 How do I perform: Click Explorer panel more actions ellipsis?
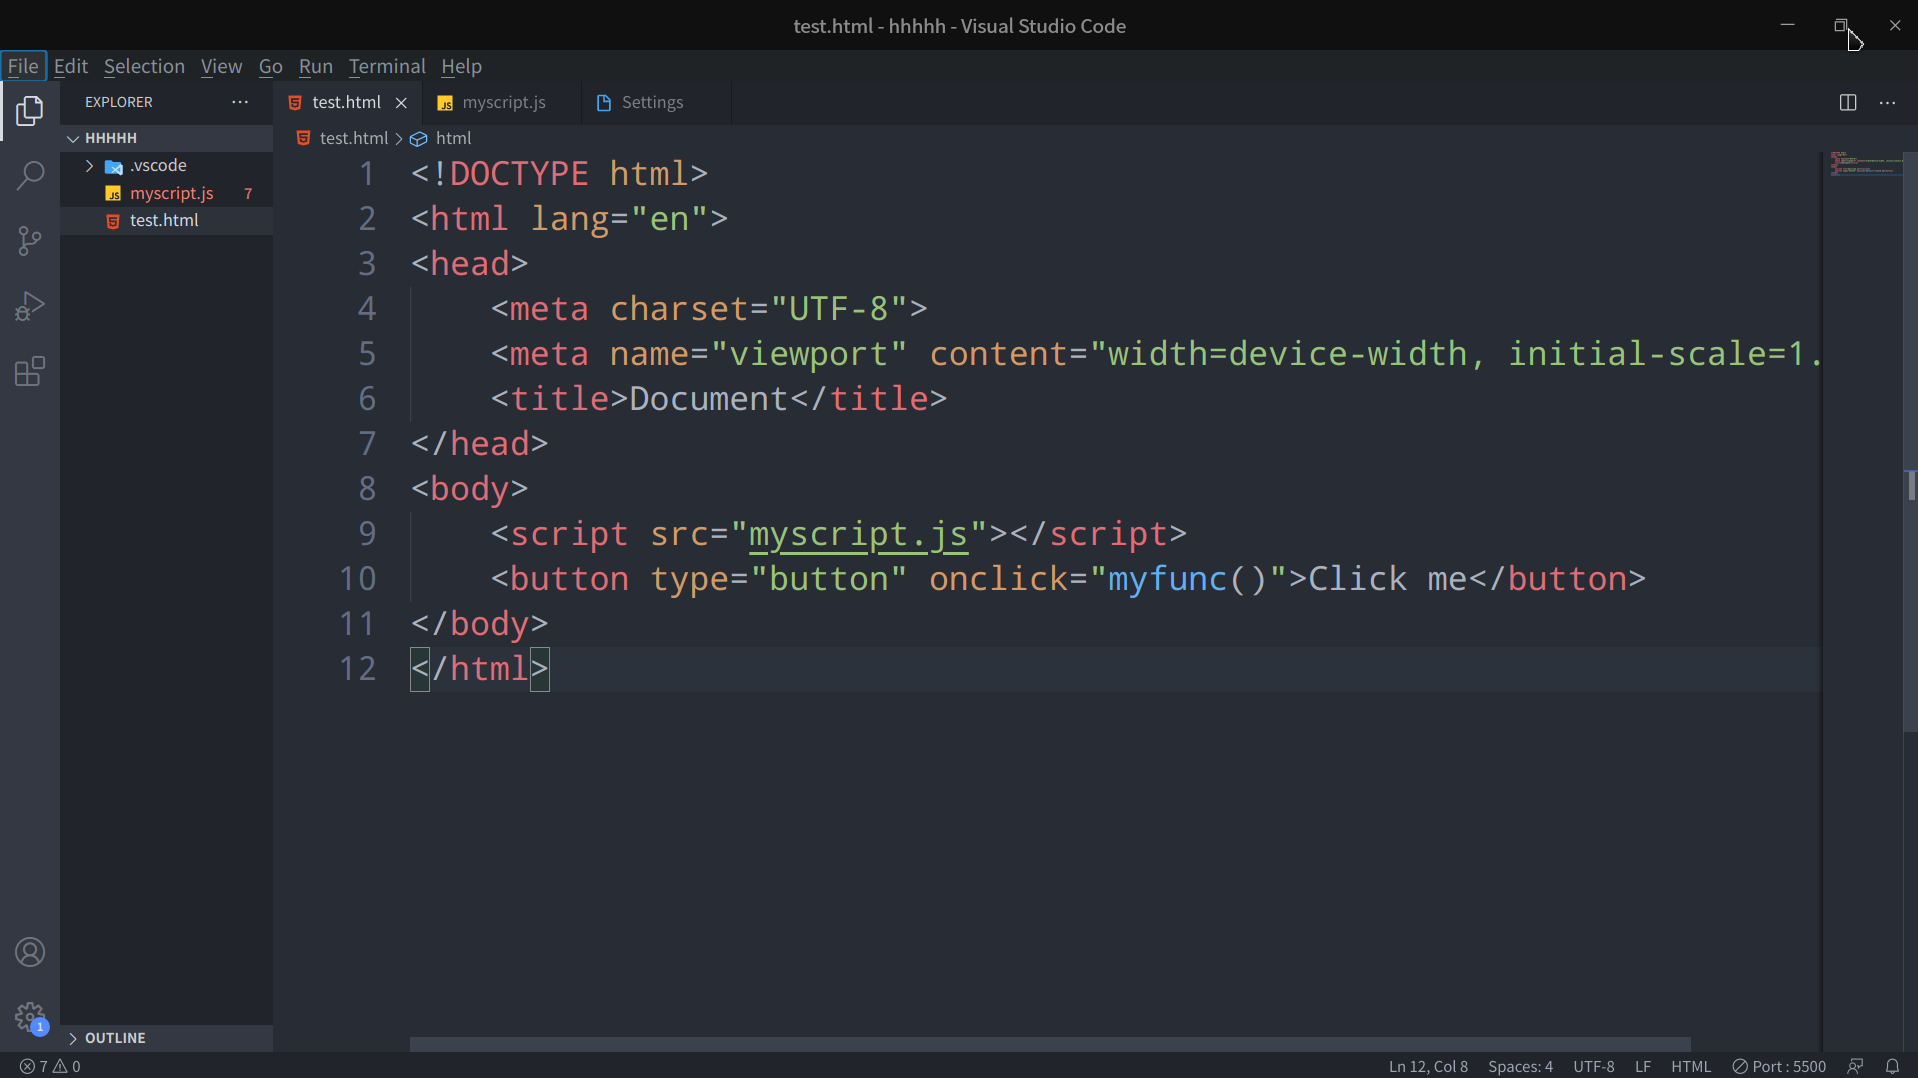click(240, 102)
